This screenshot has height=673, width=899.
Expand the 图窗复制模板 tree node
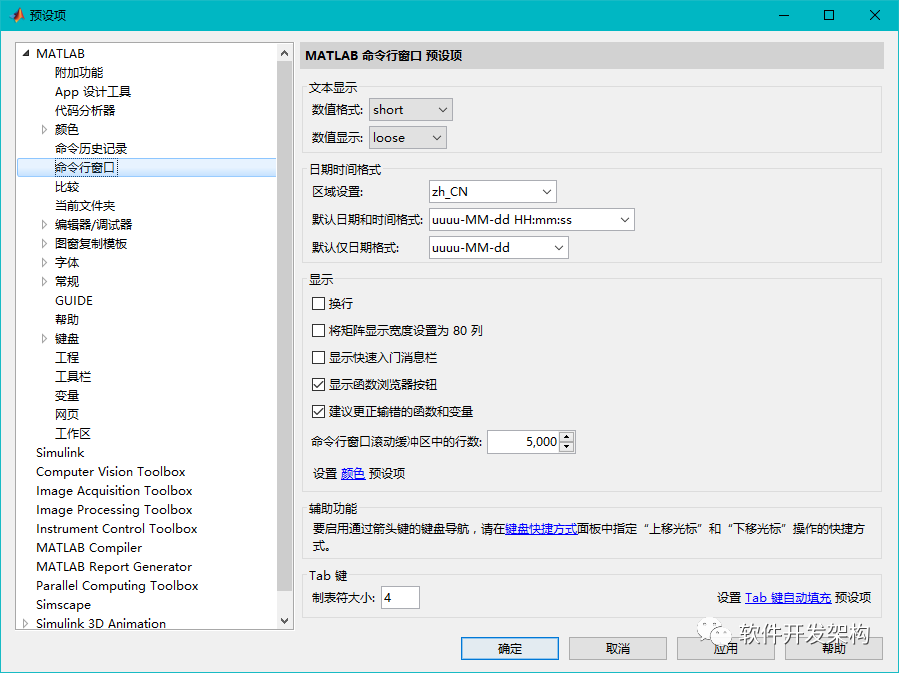44,244
